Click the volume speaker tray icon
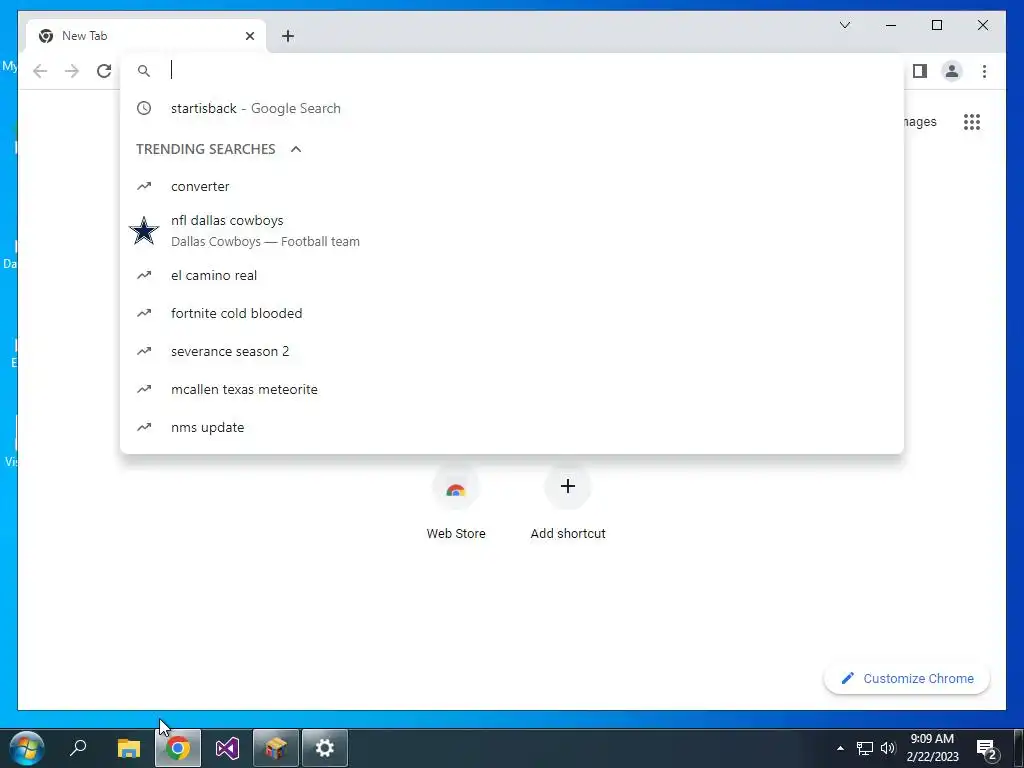Image resolution: width=1024 pixels, height=768 pixels. (x=888, y=748)
